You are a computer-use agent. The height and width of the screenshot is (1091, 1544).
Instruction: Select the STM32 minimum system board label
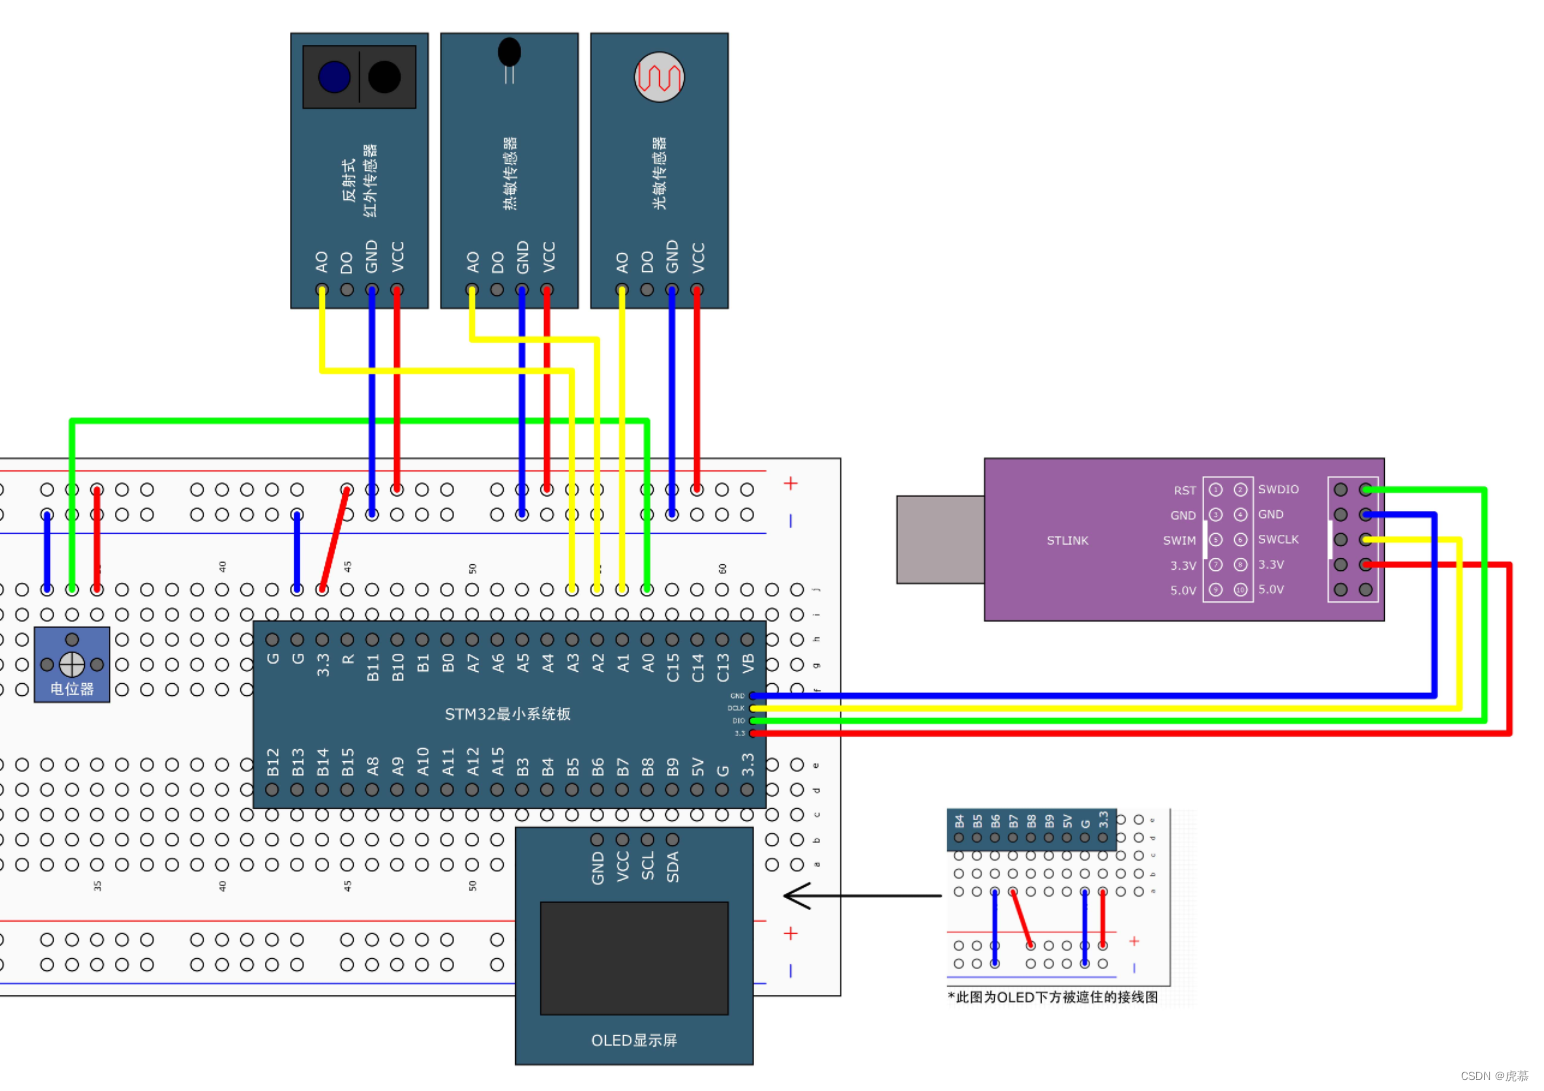pyautogui.click(x=508, y=714)
